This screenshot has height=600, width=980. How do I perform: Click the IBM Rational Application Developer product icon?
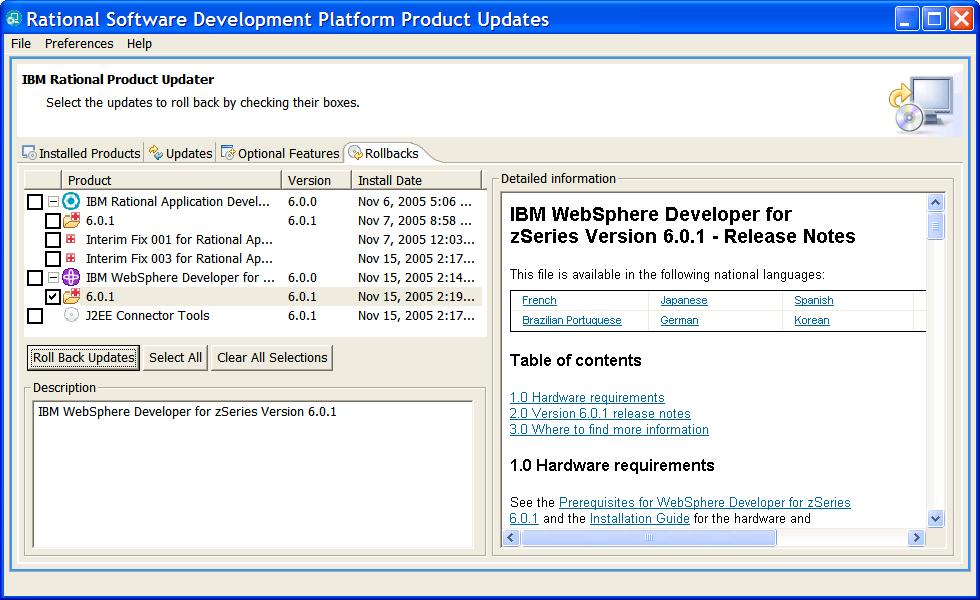click(x=71, y=201)
